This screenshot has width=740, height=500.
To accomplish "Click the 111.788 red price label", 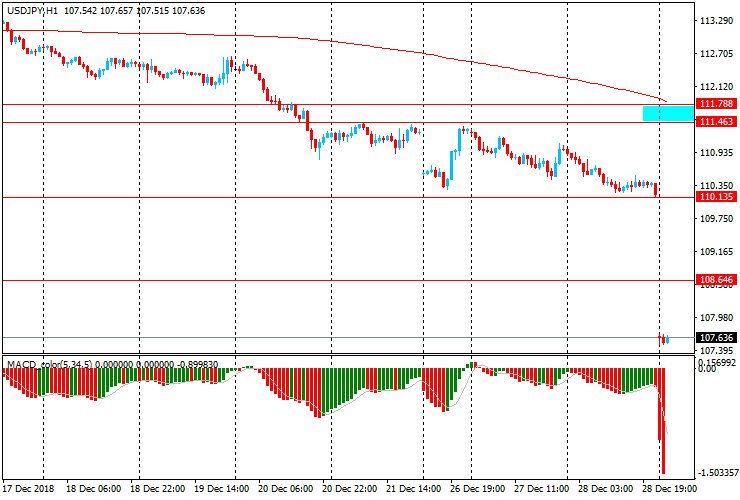I will click(716, 104).
